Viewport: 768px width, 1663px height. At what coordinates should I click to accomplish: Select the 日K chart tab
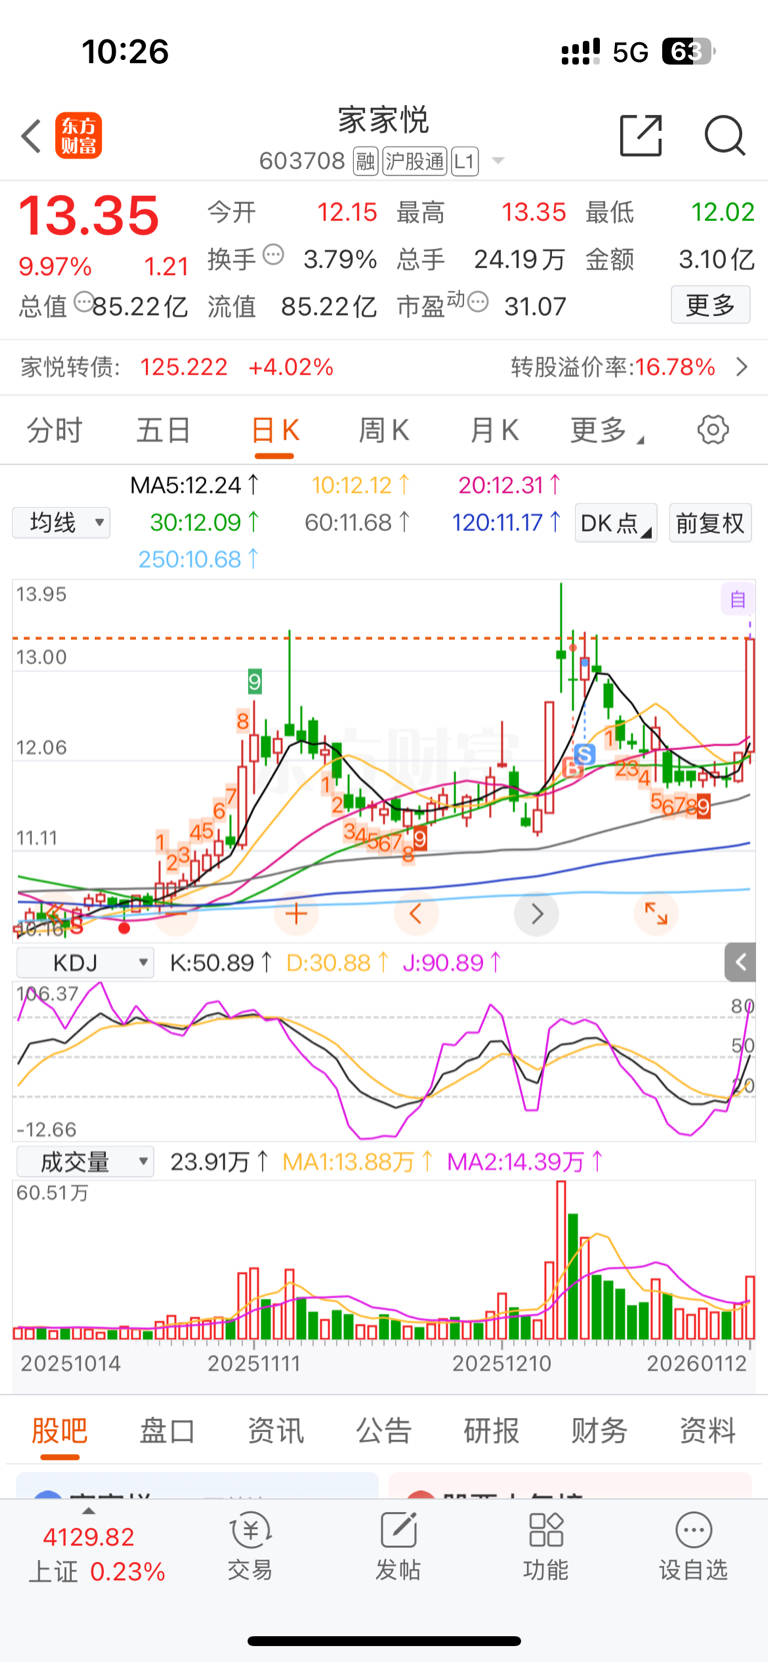click(274, 430)
